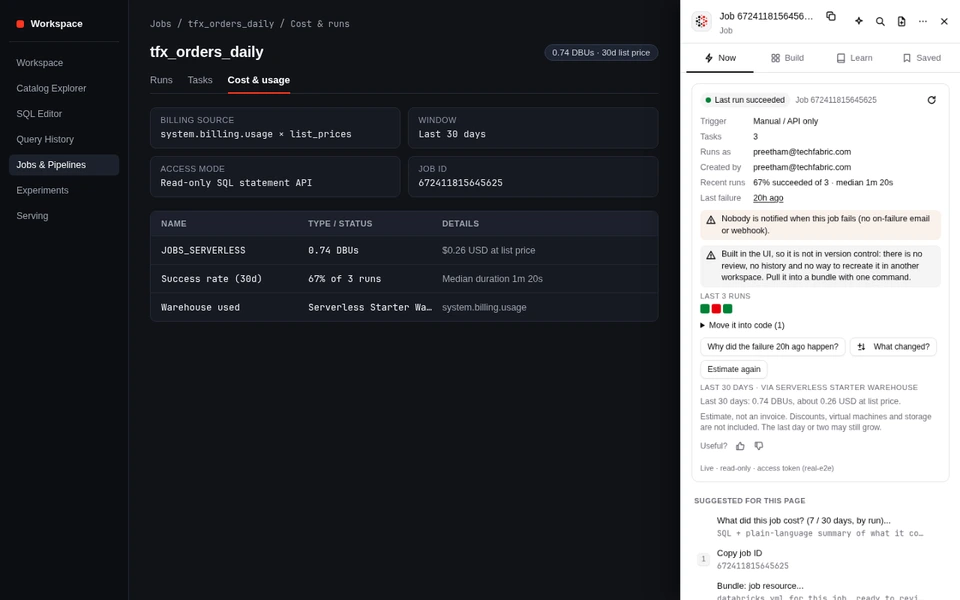Click the sparkle assistant icon in panel header

[x=859, y=21]
